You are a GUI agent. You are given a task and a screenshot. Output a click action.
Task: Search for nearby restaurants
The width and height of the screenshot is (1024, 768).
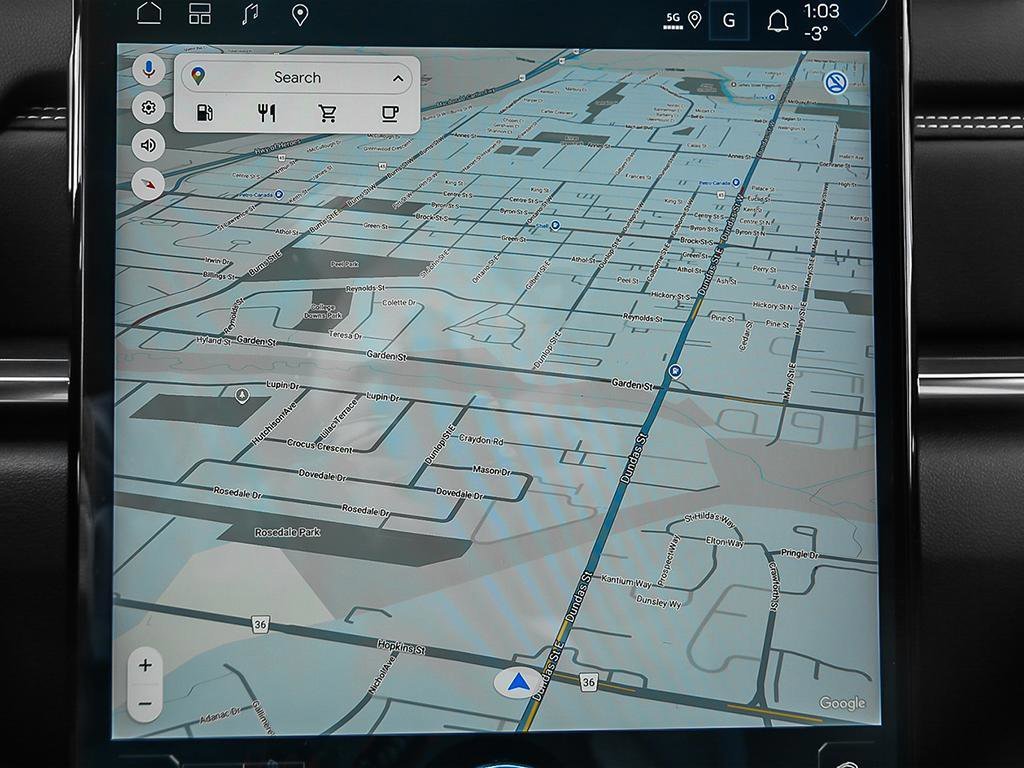click(266, 113)
